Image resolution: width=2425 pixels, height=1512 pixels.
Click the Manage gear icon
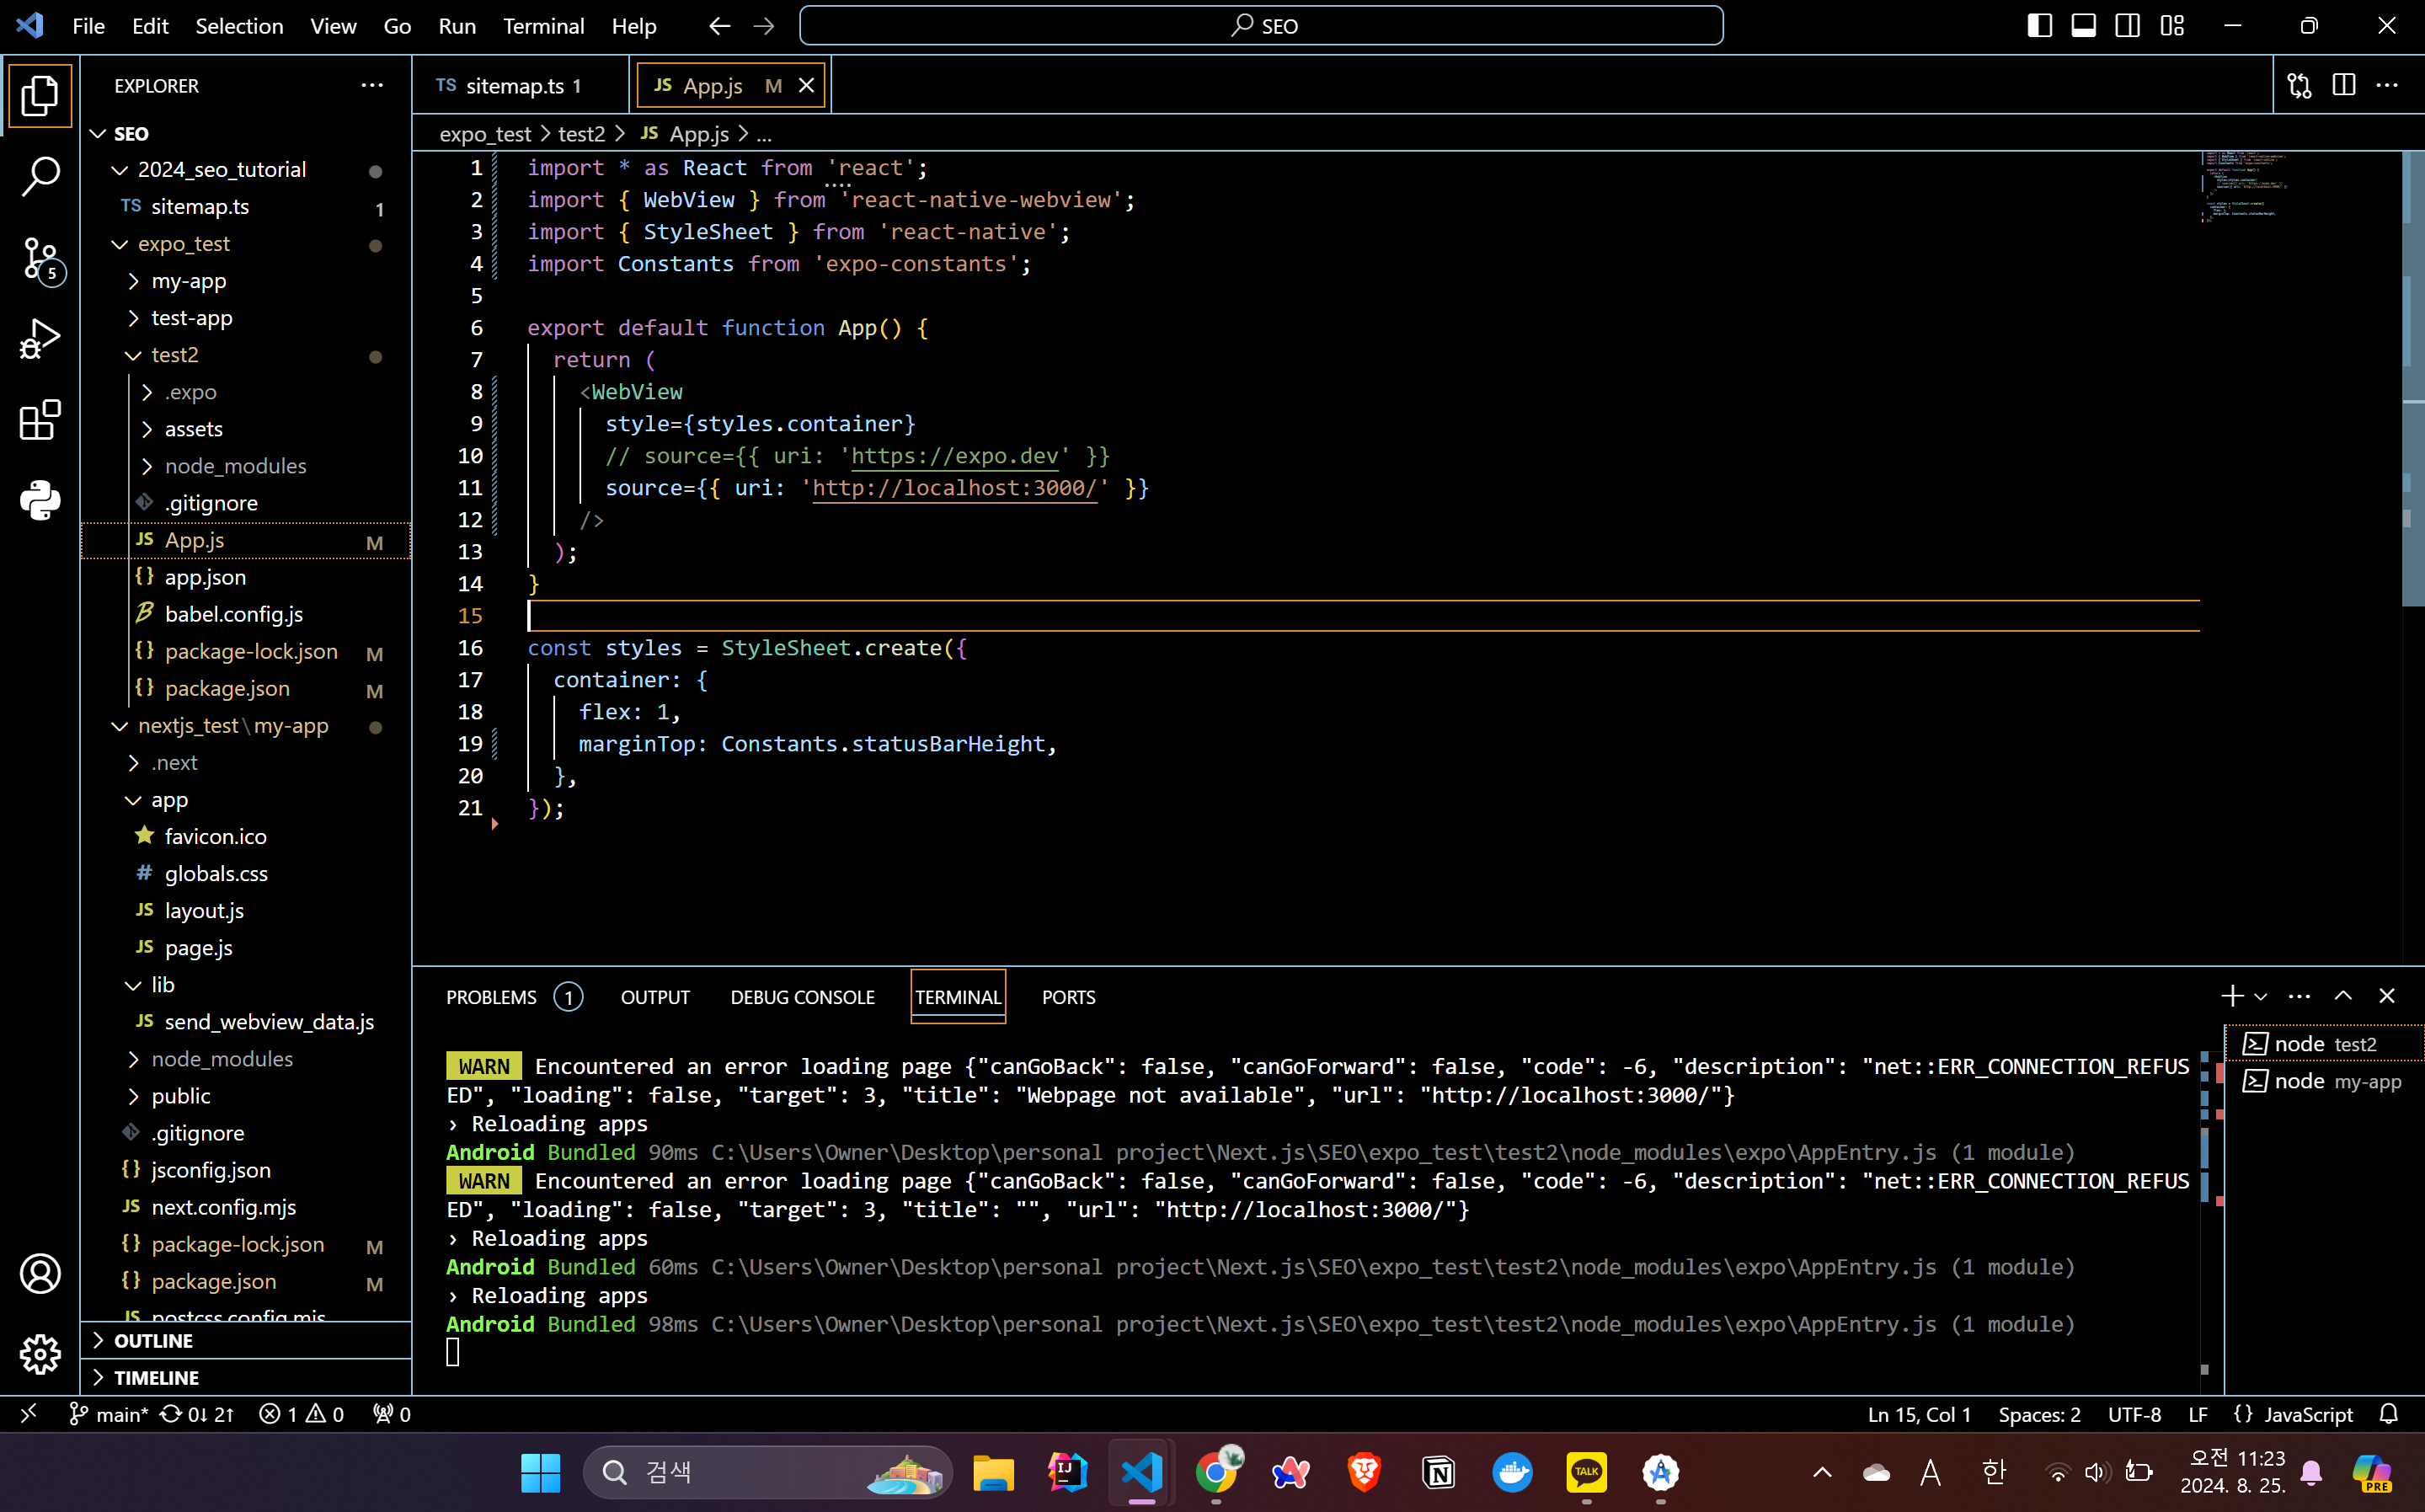40,1354
